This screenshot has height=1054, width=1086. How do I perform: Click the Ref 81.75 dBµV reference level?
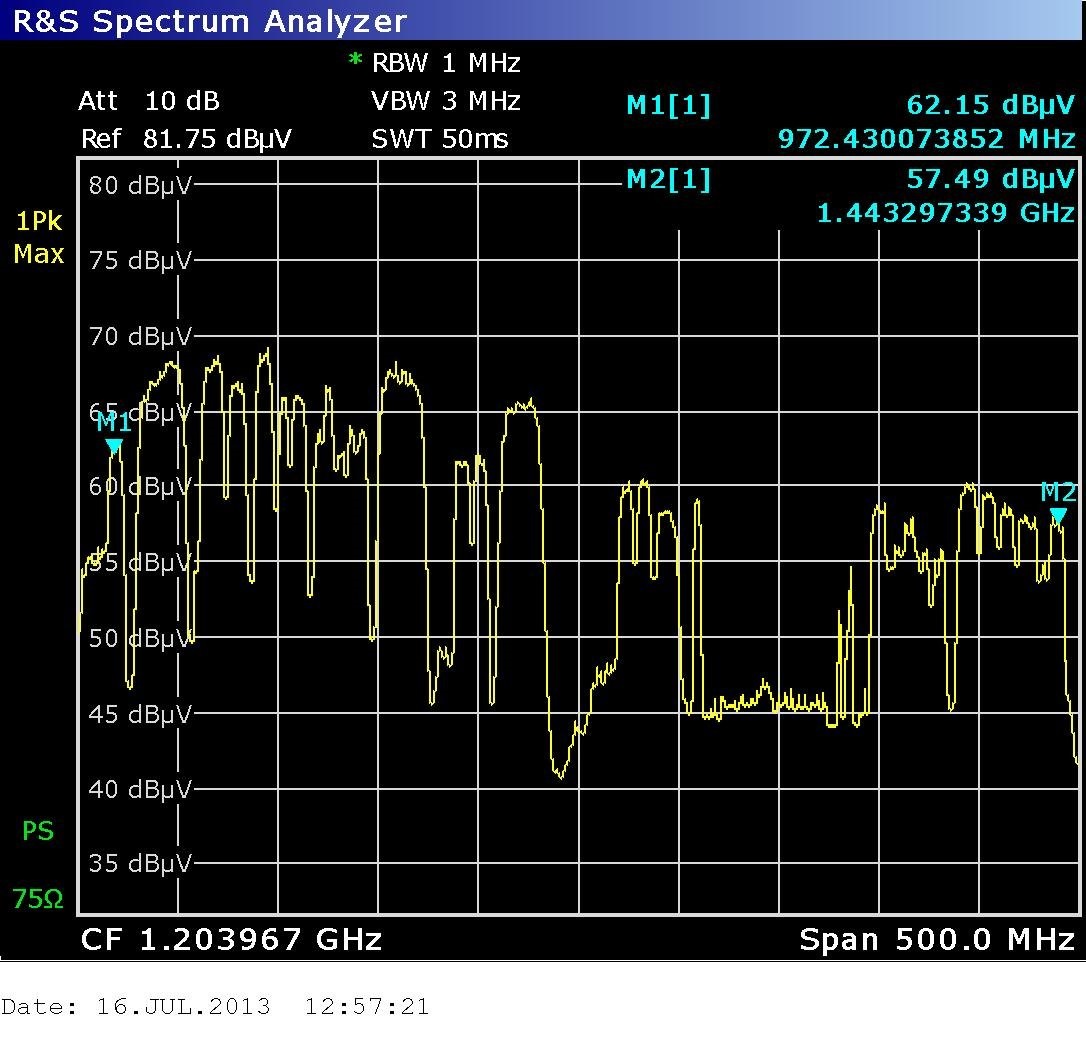pos(186,139)
